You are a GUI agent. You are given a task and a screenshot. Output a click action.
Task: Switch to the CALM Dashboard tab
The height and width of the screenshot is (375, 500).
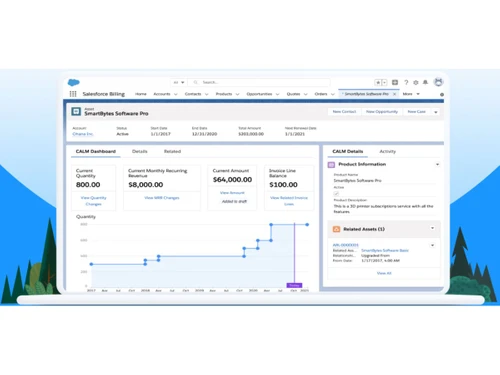tap(96, 151)
